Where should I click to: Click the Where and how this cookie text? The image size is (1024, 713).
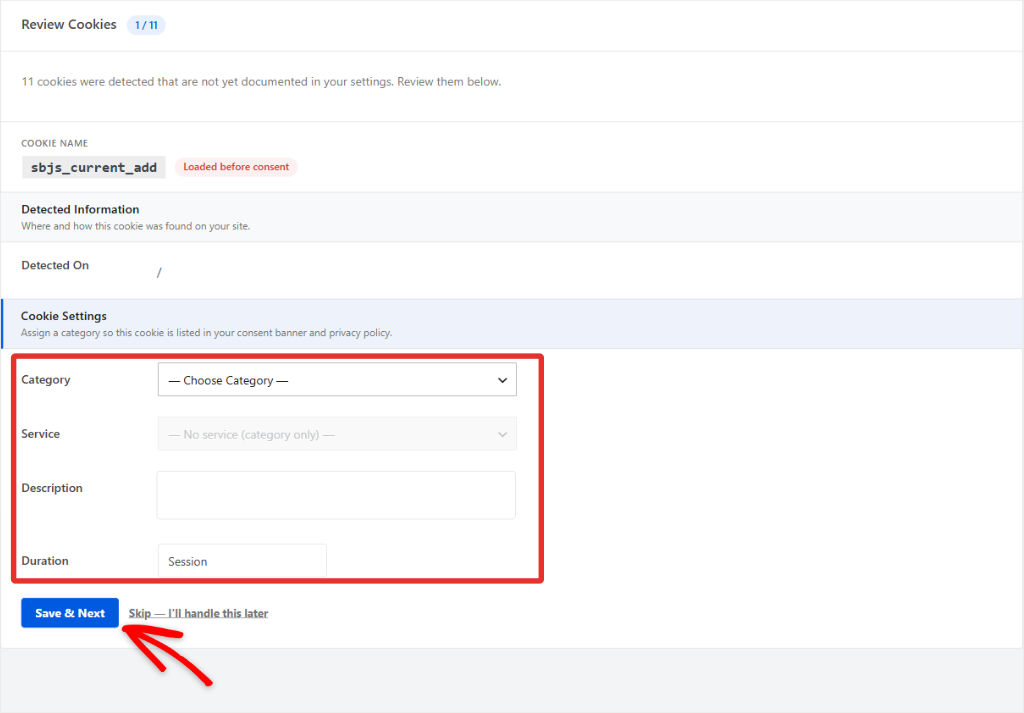[x=136, y=227]
